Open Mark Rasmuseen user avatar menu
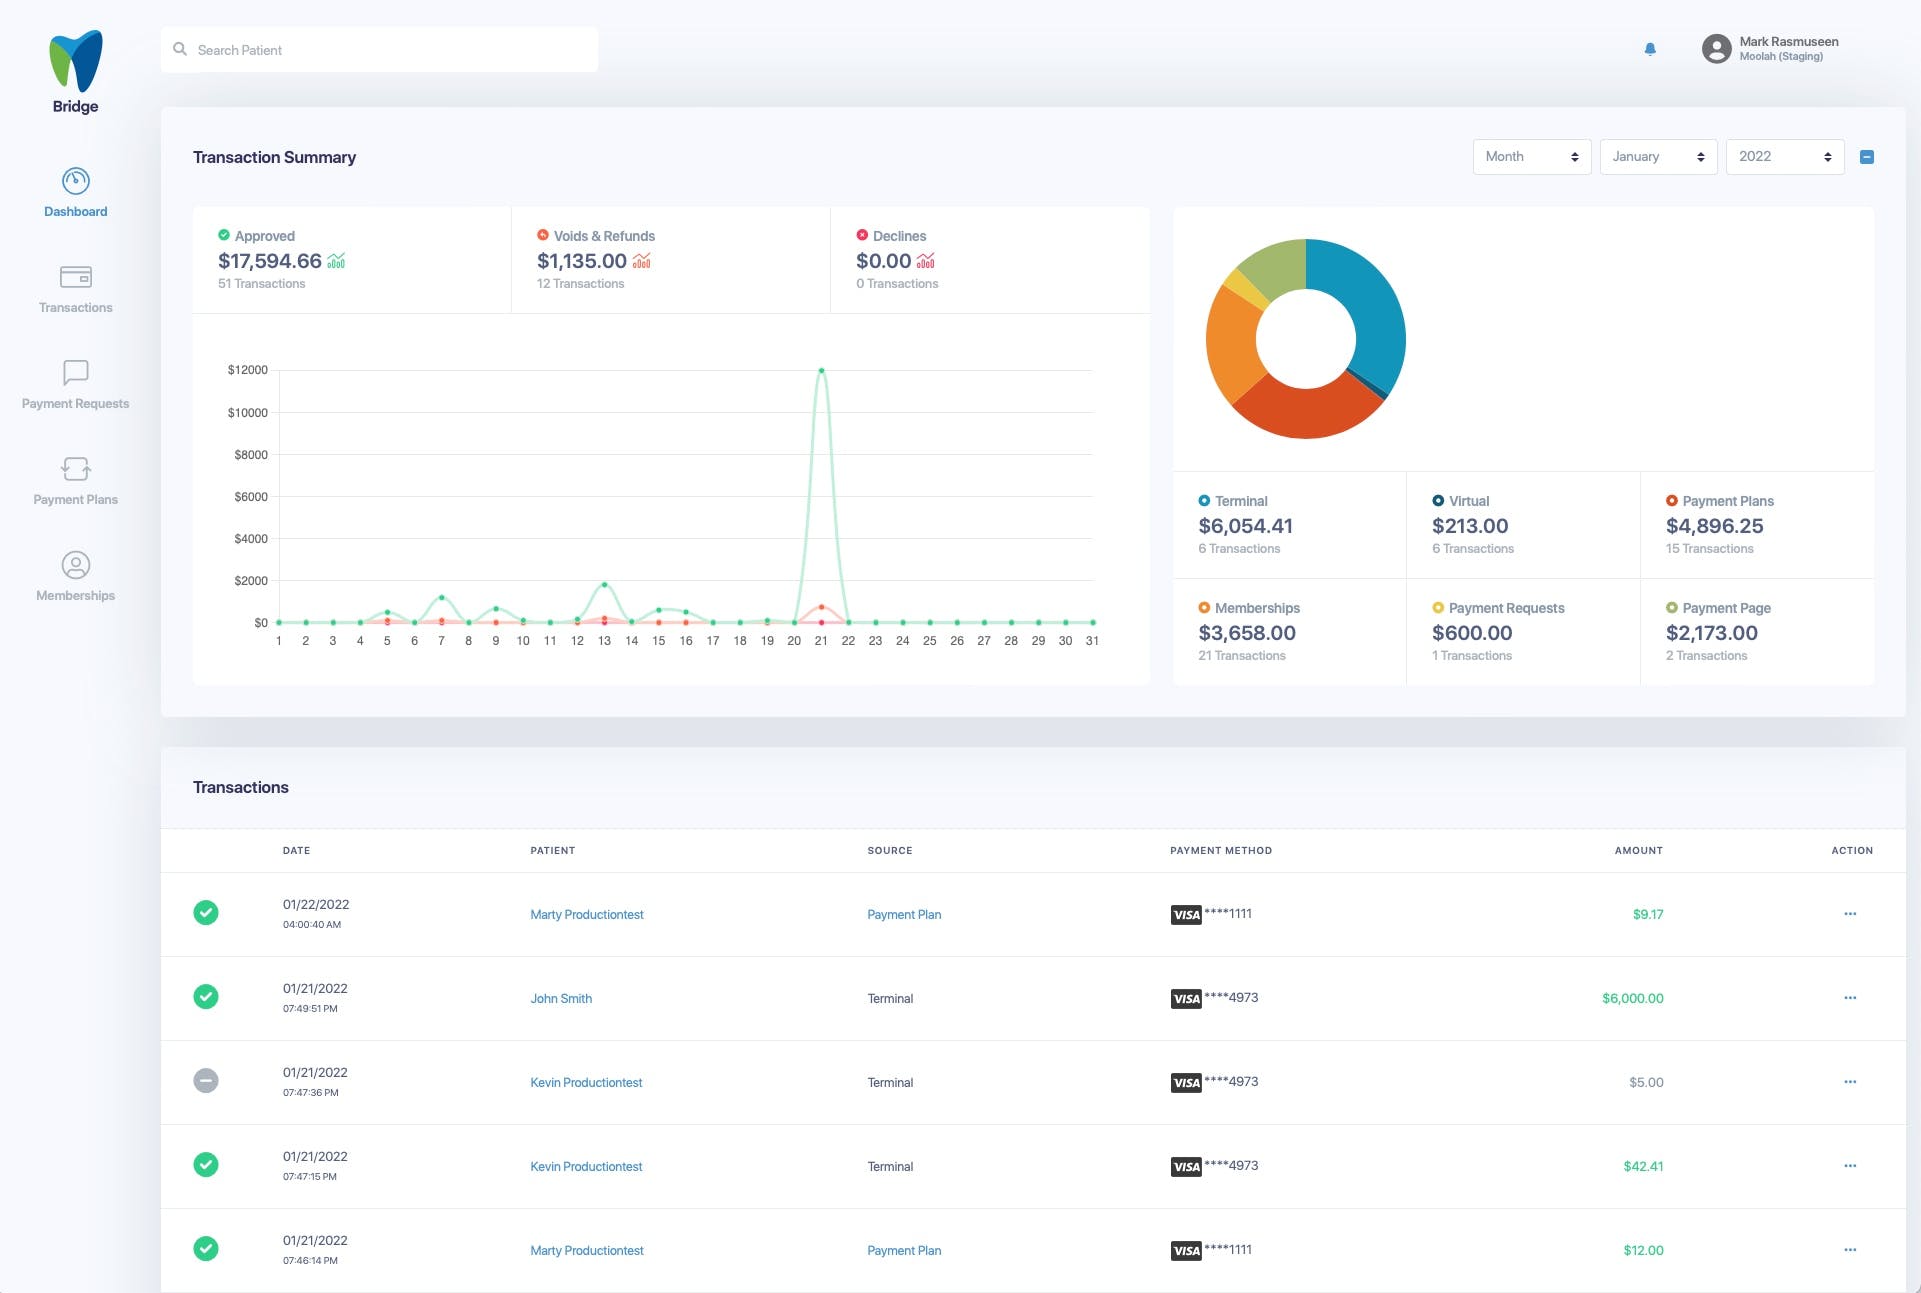Image resolution: width=1921 pixels, height=1293 pixels. pyautogui.click(x=1716, y=49)
